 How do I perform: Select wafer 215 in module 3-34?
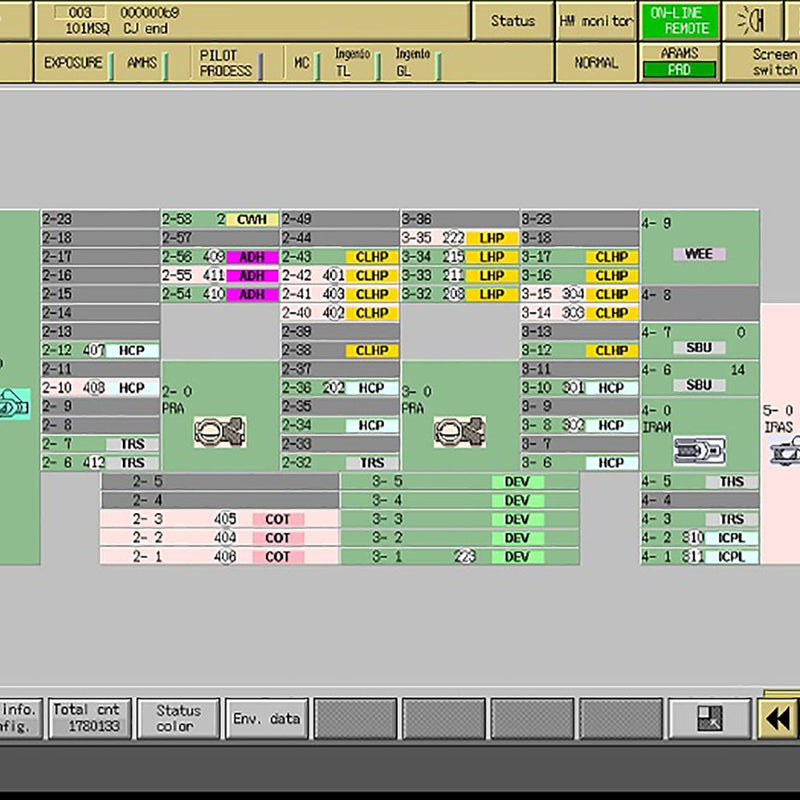click(453, 257)
